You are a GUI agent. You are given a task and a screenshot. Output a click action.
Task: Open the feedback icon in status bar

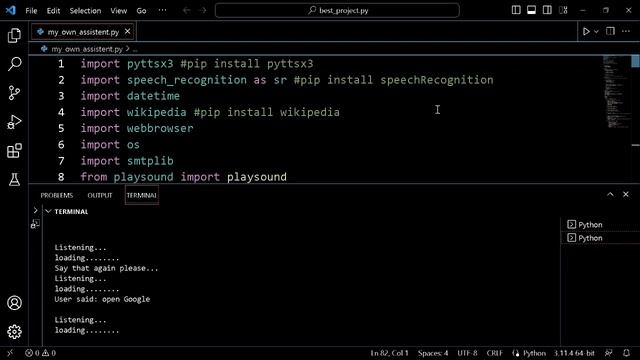(609, 353)
